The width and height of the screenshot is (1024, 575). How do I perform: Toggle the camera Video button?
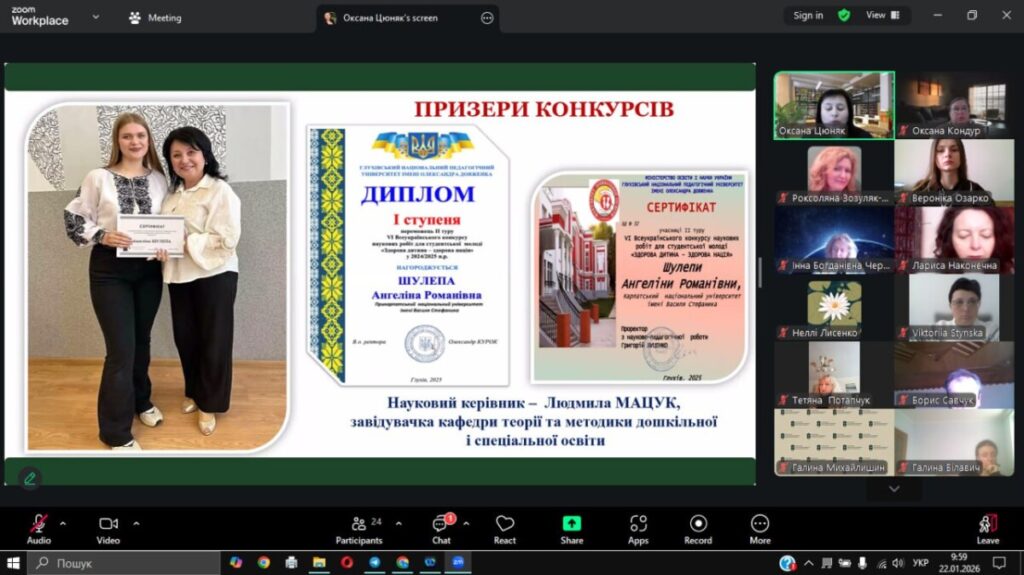click(108, 529)
